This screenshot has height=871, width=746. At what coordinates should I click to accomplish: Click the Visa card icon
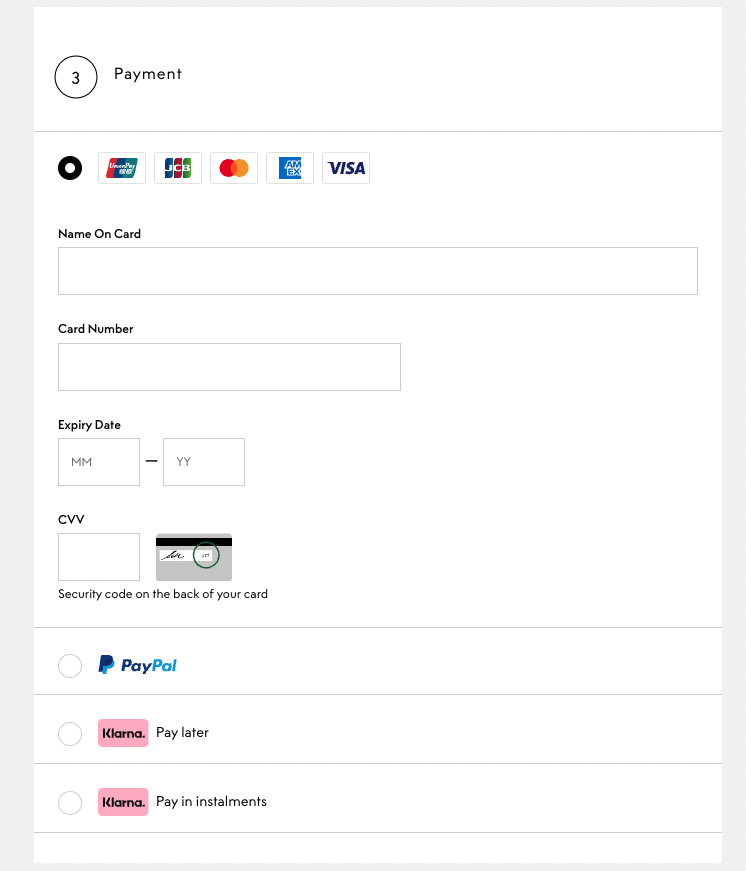(x=346, y=168)
